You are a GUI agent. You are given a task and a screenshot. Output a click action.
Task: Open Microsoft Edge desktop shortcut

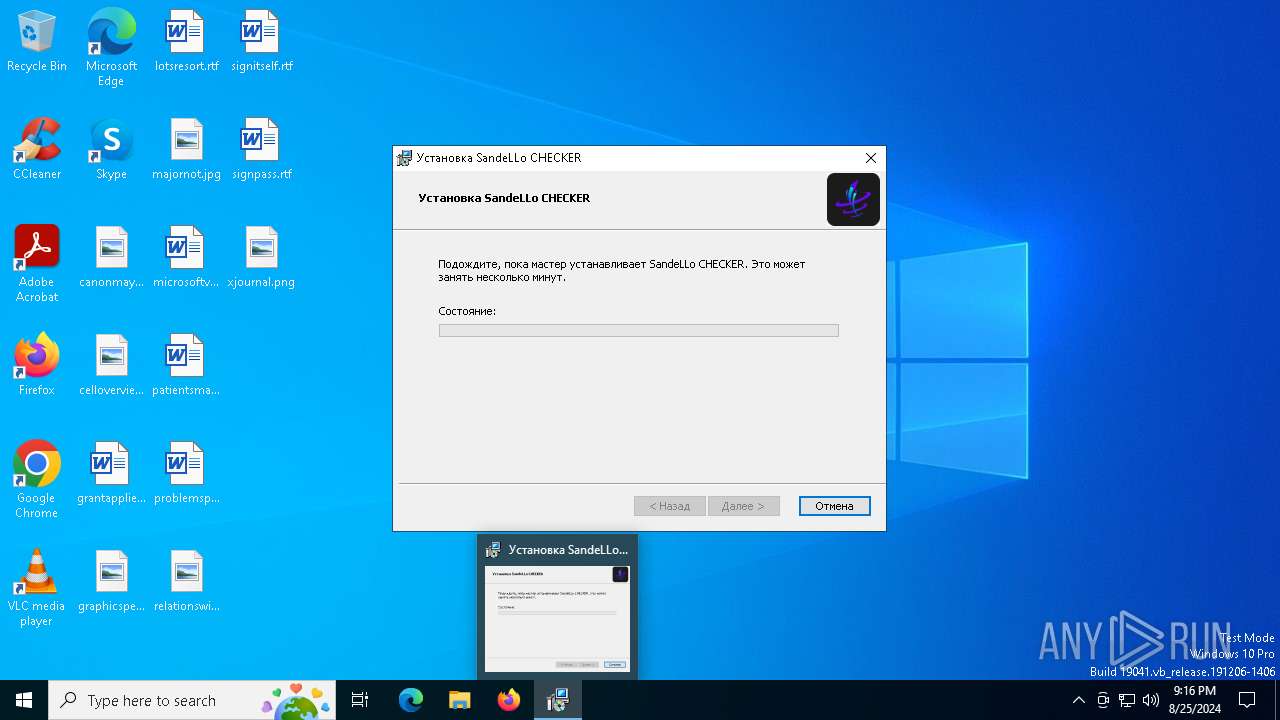click(x=111, y=47)
